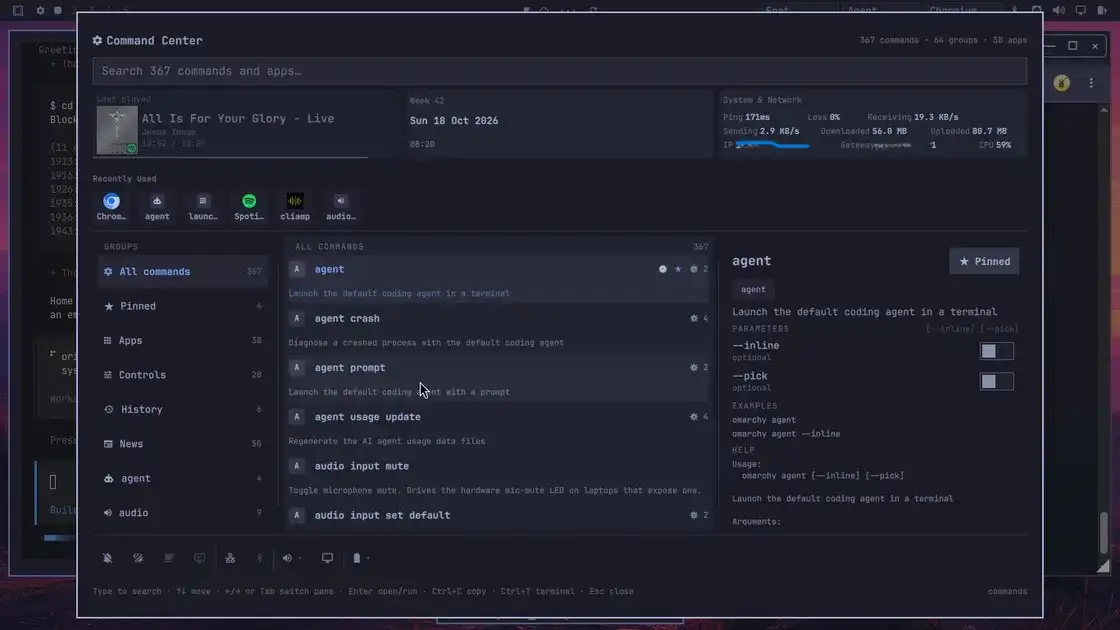Select the audio group in the sidebar

(183, 512)
